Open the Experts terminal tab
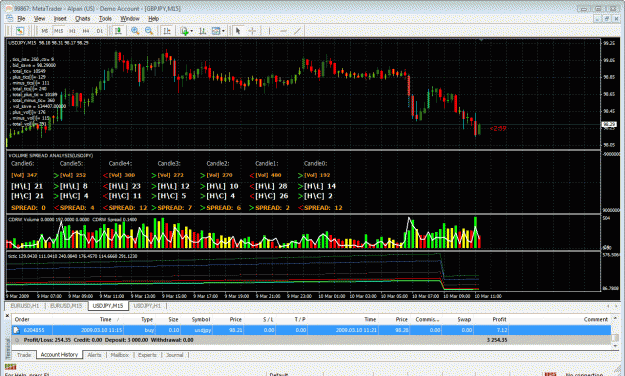 pyautogui.click(x=147, y=354)
